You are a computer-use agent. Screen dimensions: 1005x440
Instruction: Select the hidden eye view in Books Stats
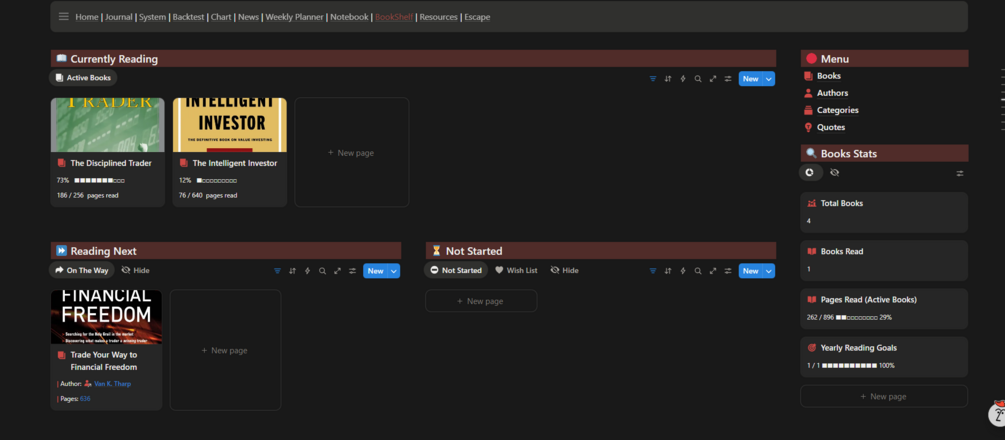click(x=834, y=173)
